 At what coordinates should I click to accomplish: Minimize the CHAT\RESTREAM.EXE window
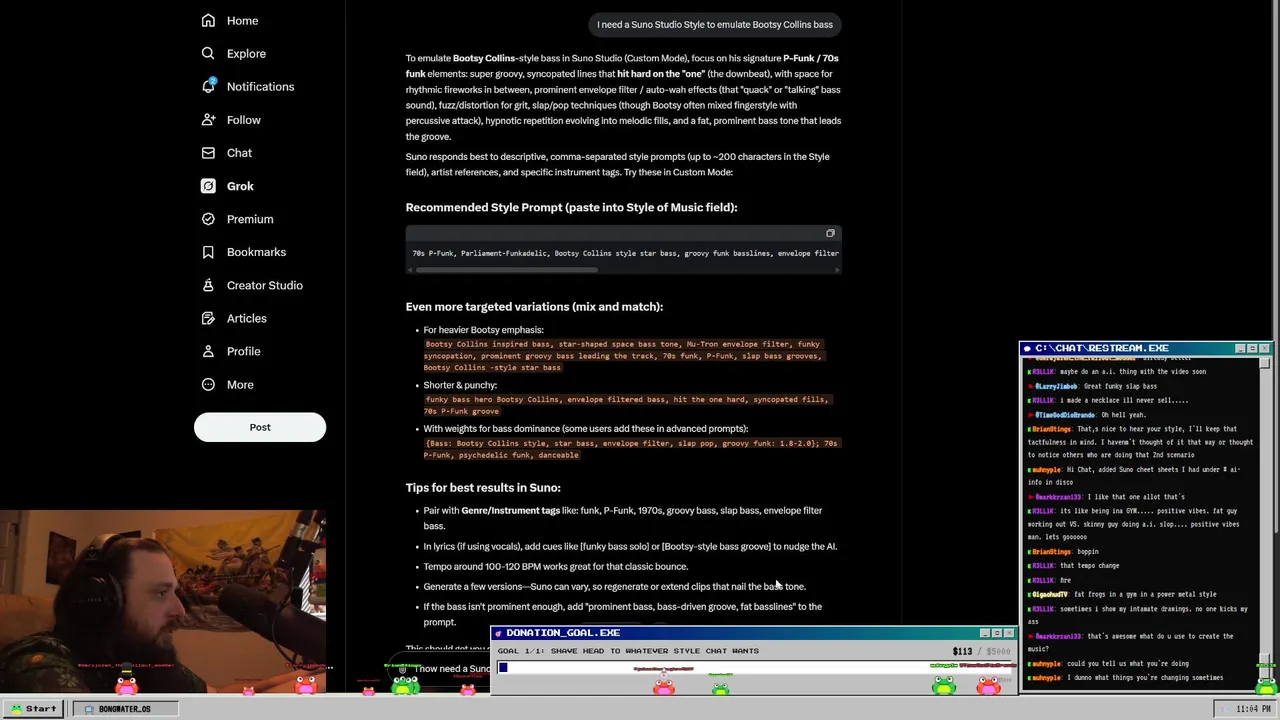pos(1240,348)
